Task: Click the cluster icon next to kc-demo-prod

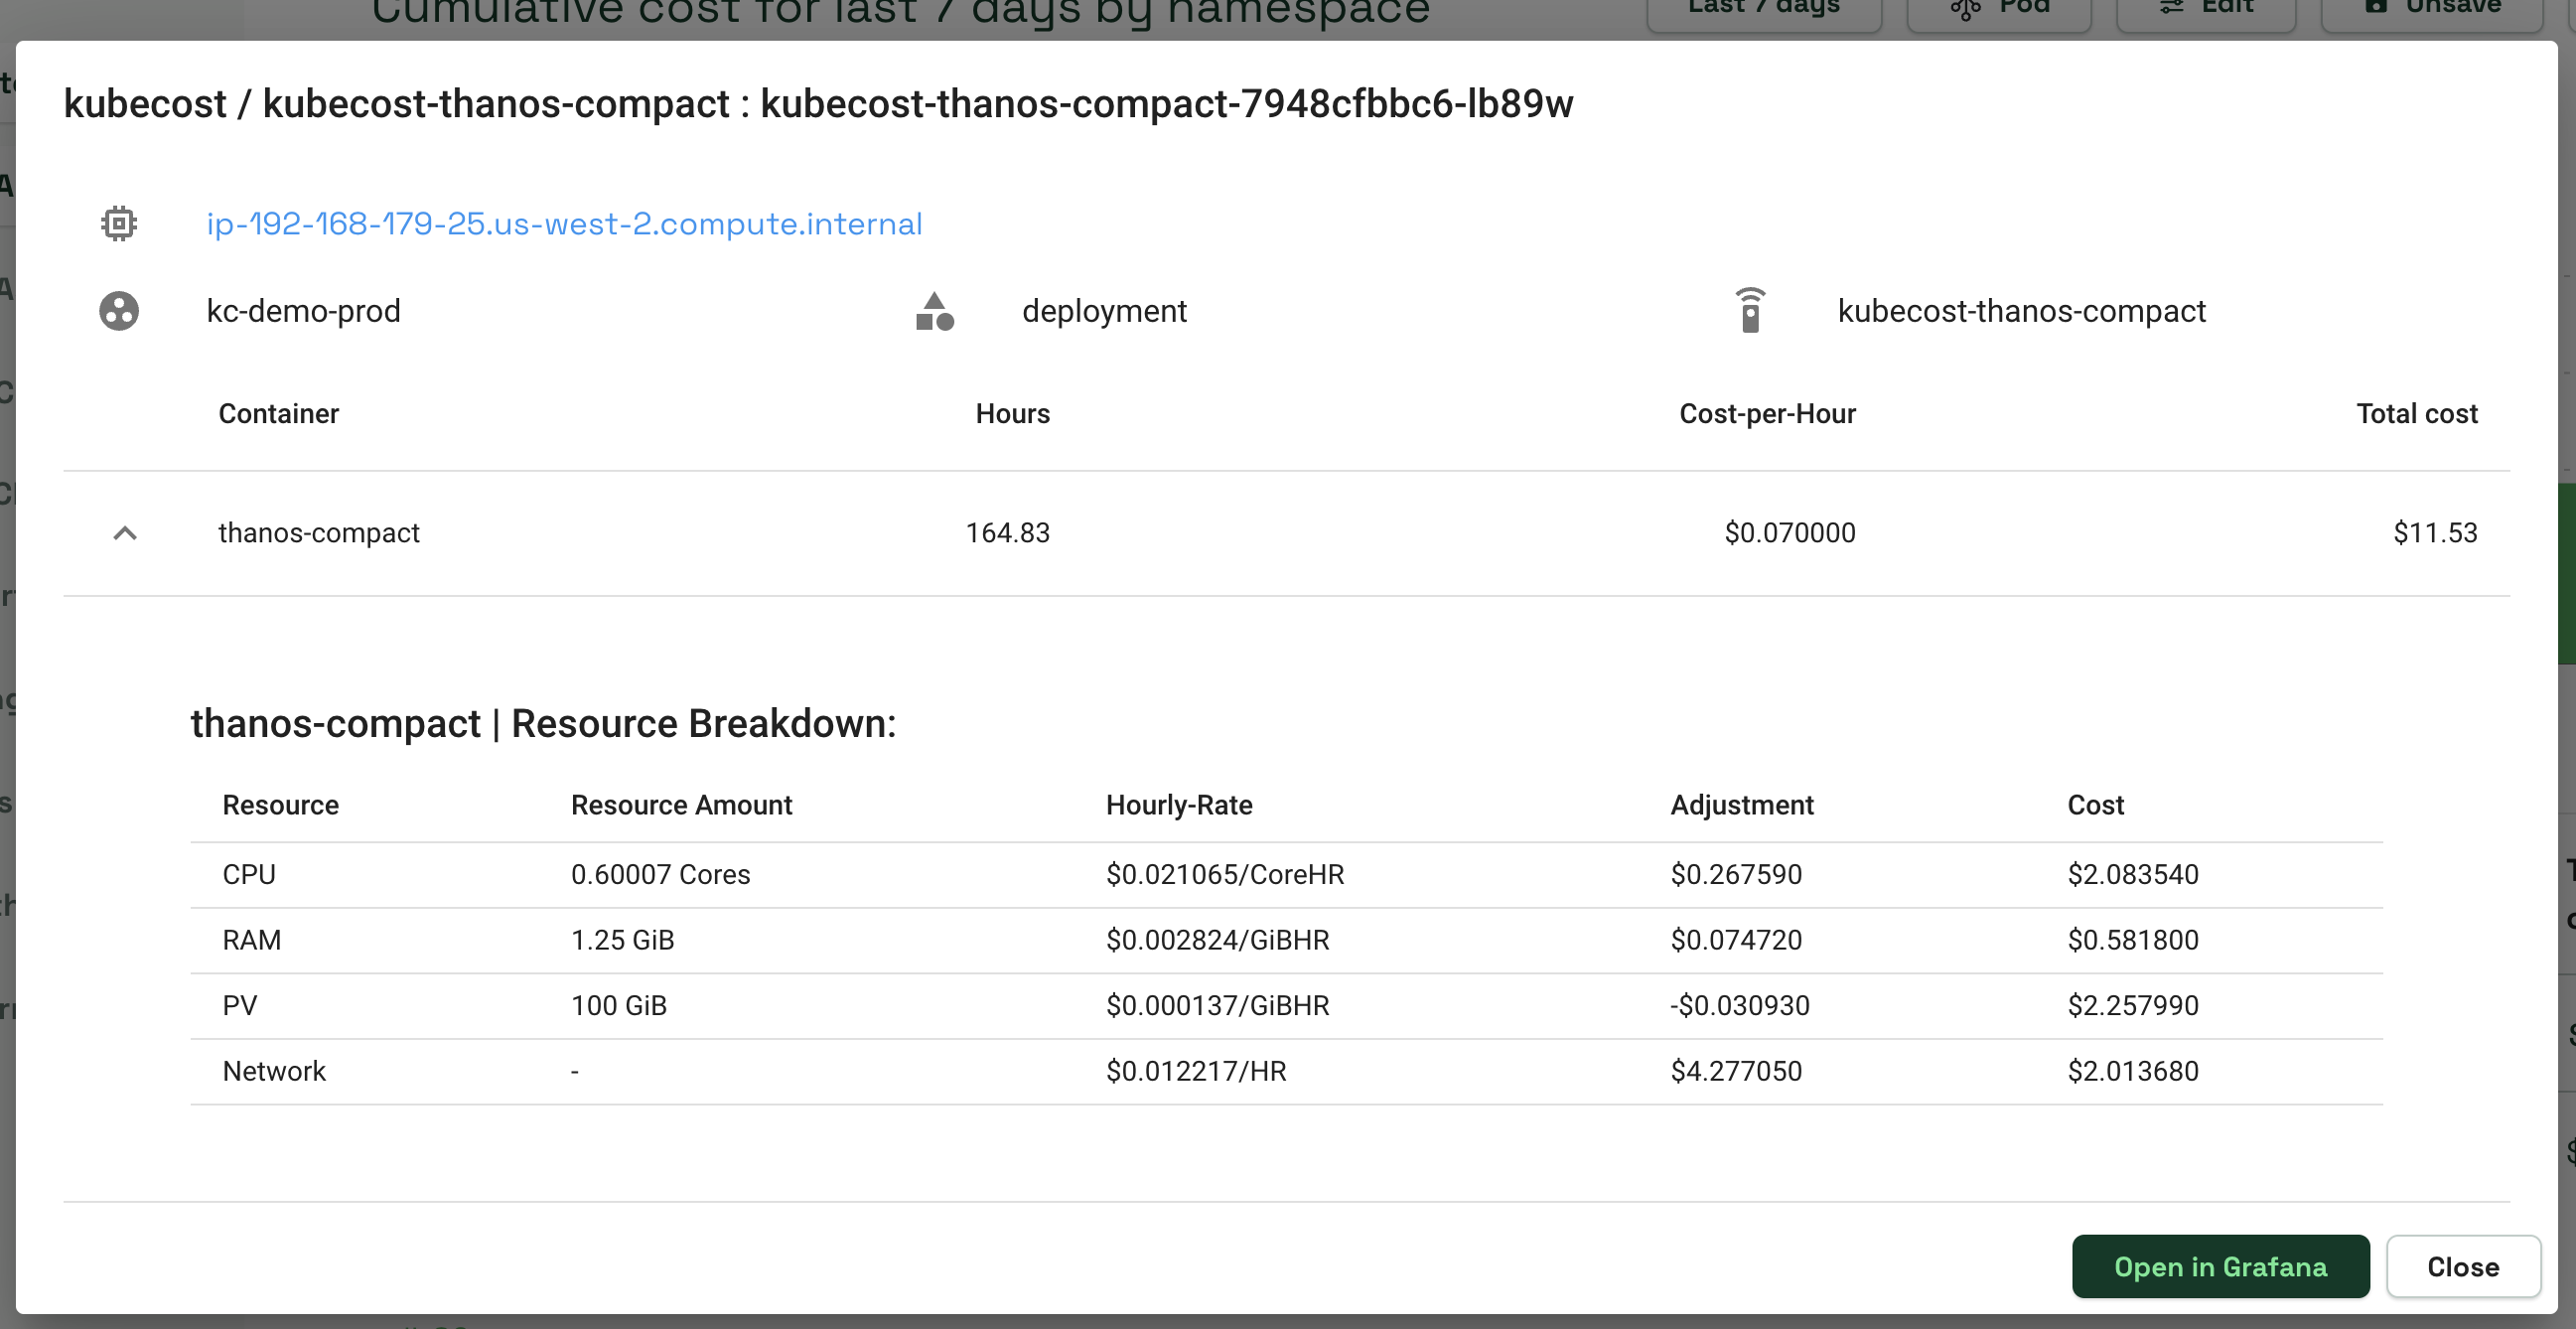Action: tap(119, 311)
